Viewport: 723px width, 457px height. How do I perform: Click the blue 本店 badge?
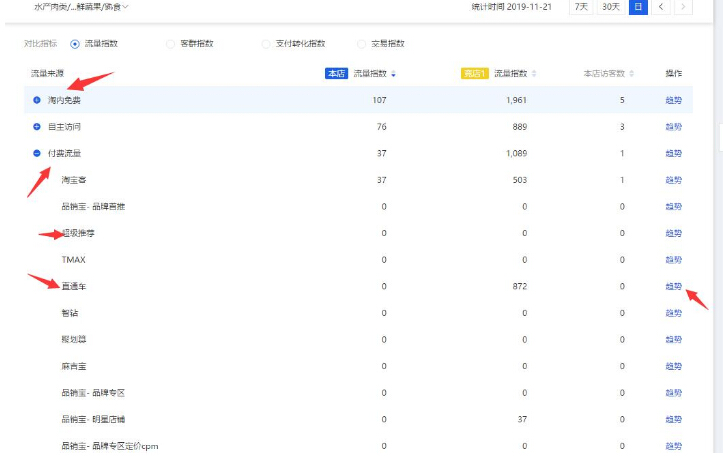coord(336,74)
